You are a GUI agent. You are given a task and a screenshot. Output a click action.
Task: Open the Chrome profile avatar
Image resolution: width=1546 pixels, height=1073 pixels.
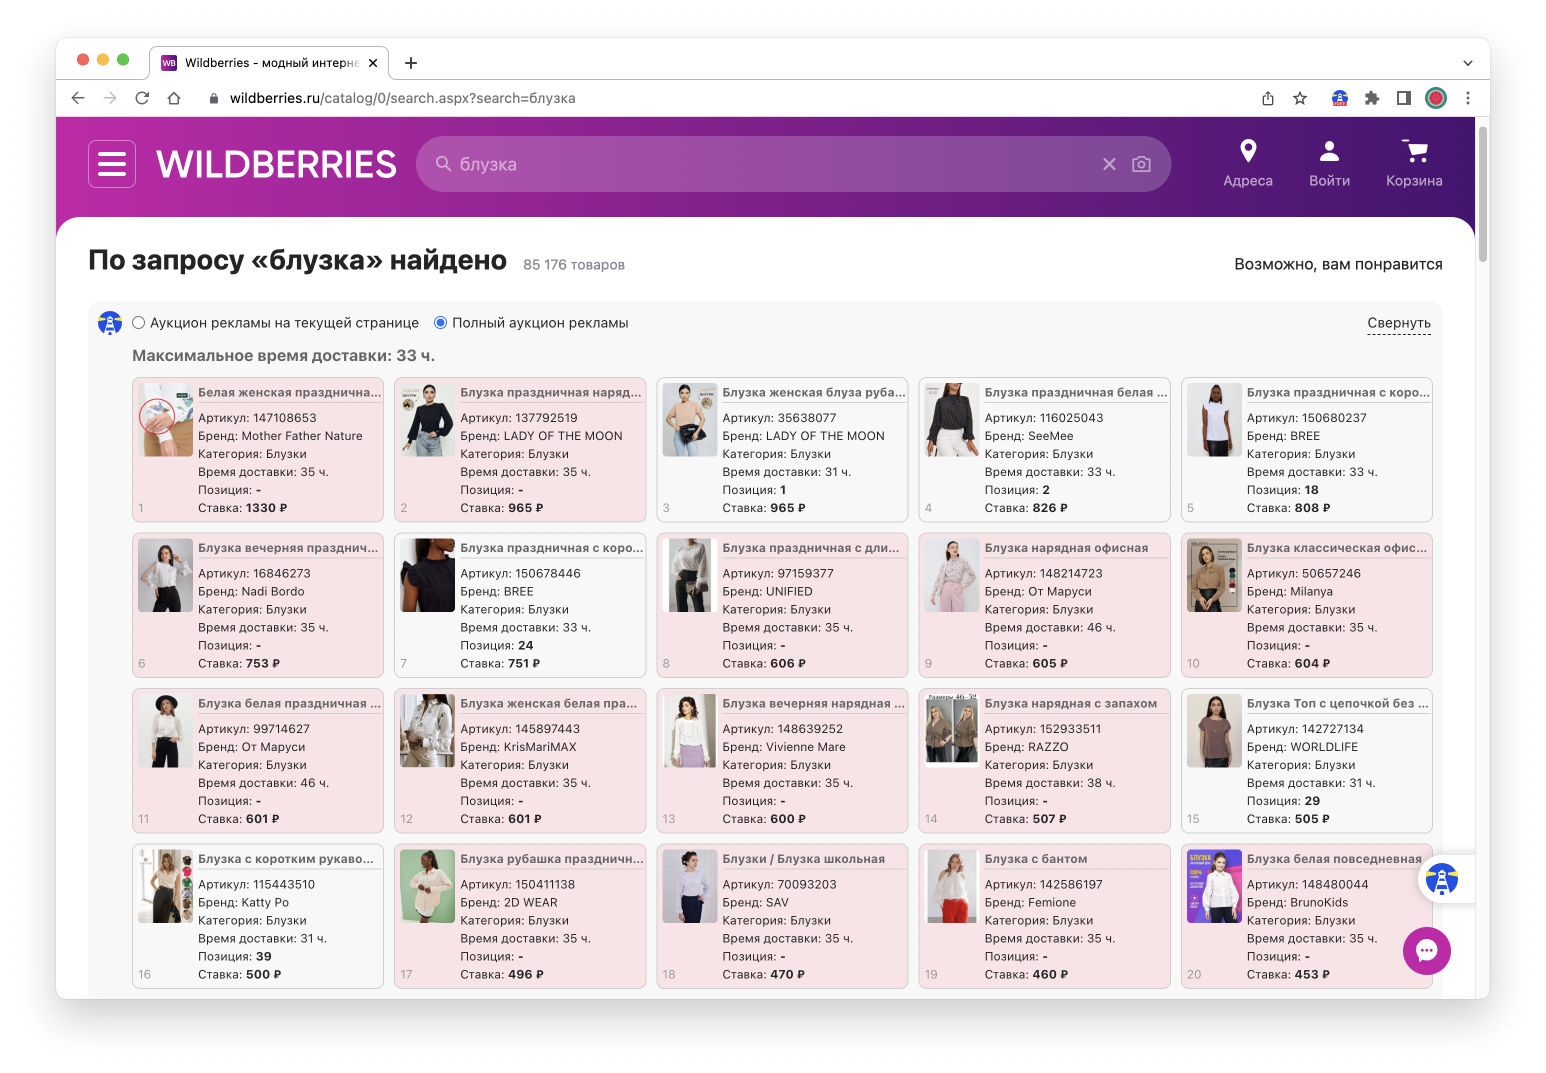coord(1436,98)
